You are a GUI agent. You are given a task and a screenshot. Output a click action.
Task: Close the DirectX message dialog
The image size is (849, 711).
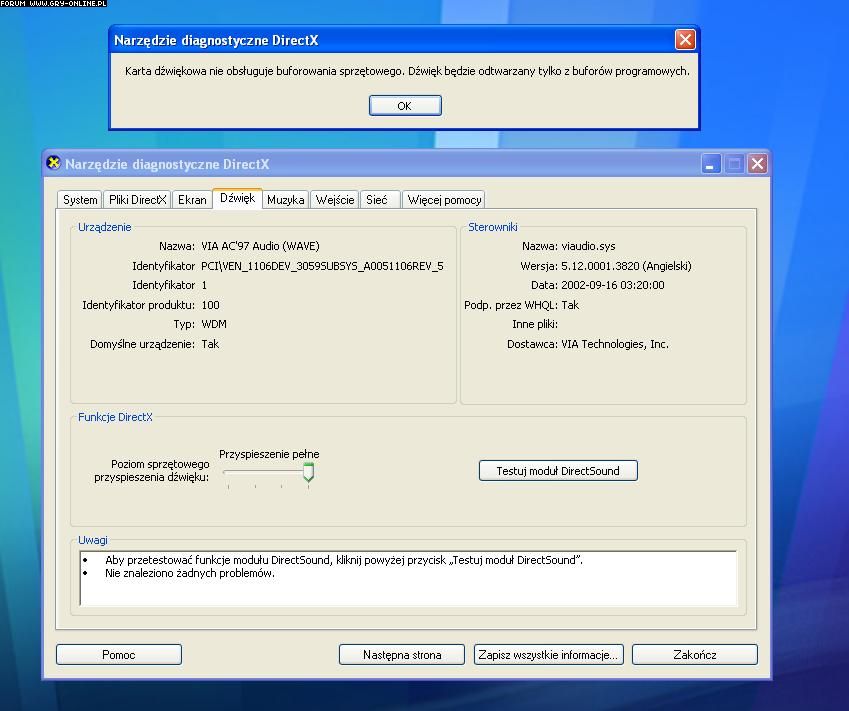(x=685, y=40)
